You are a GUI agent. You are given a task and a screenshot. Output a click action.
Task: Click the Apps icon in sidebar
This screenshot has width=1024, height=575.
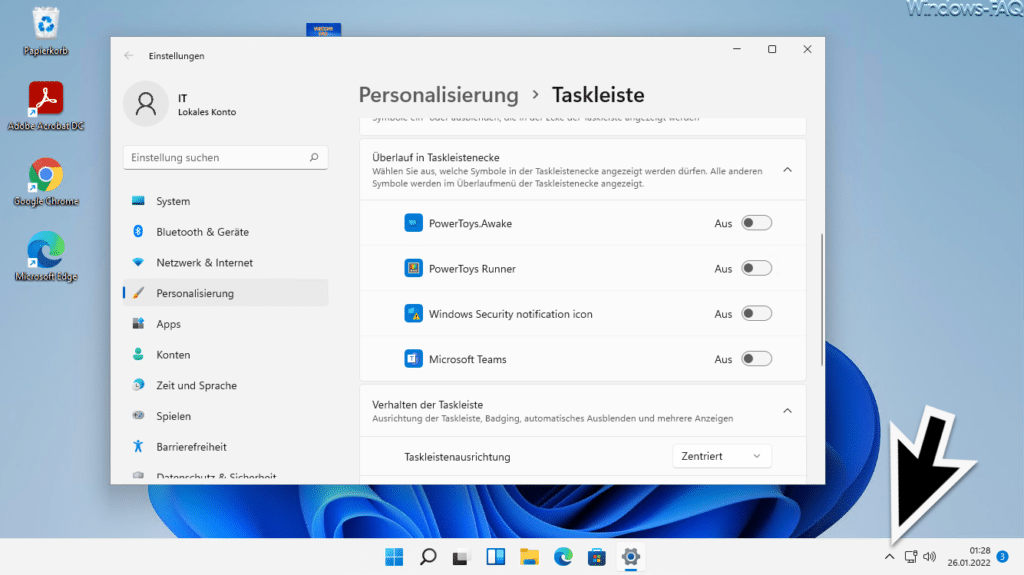pos(138,323)
